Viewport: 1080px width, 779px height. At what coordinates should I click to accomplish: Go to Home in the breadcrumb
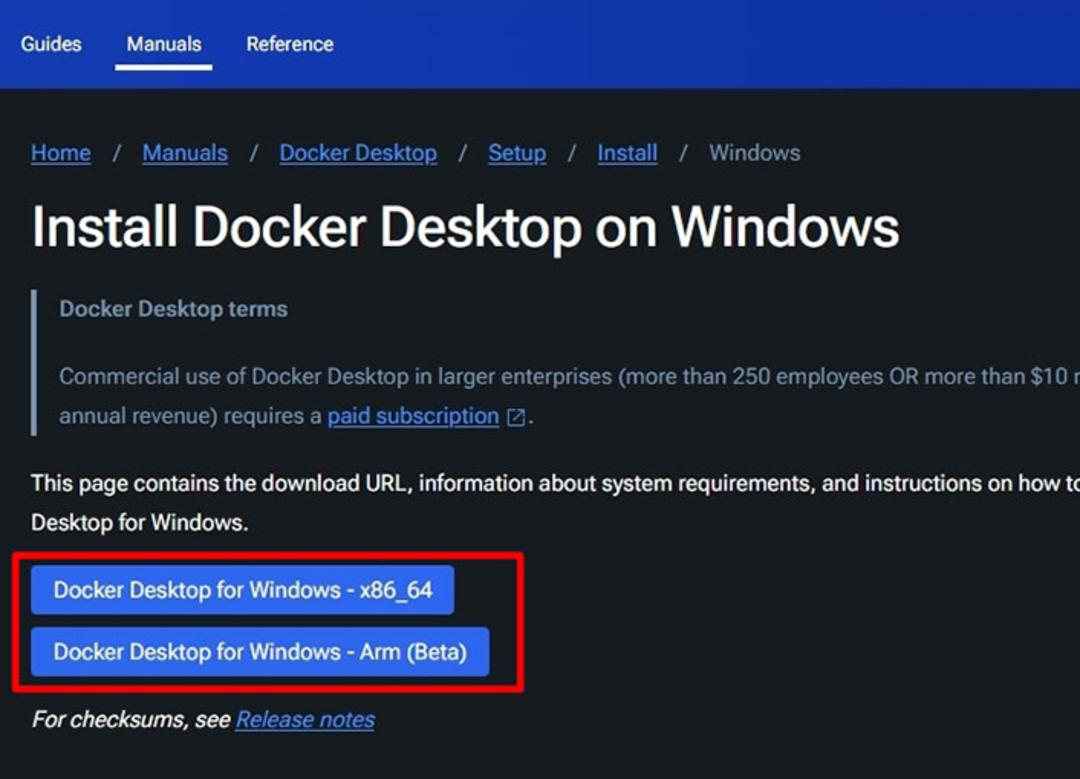tap(61, 153)
